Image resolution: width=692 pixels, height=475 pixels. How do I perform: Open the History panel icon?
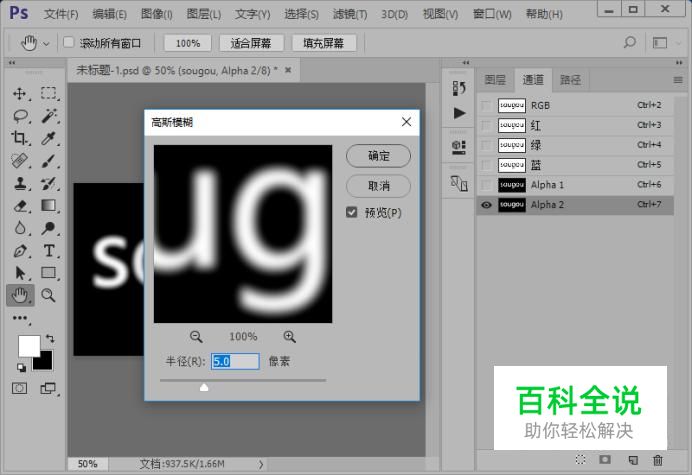(x=459, y=88)
